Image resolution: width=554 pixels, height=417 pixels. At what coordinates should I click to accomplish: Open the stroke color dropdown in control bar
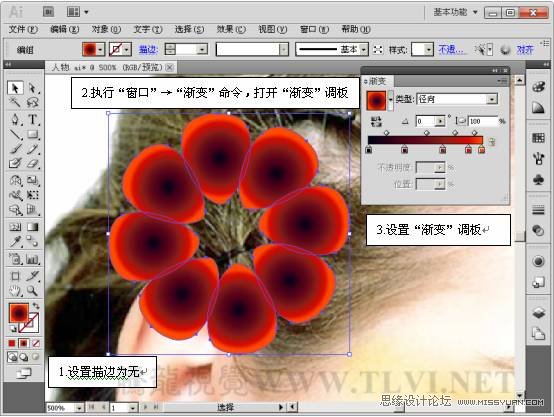pyautogui.click(x=127, y=49)
